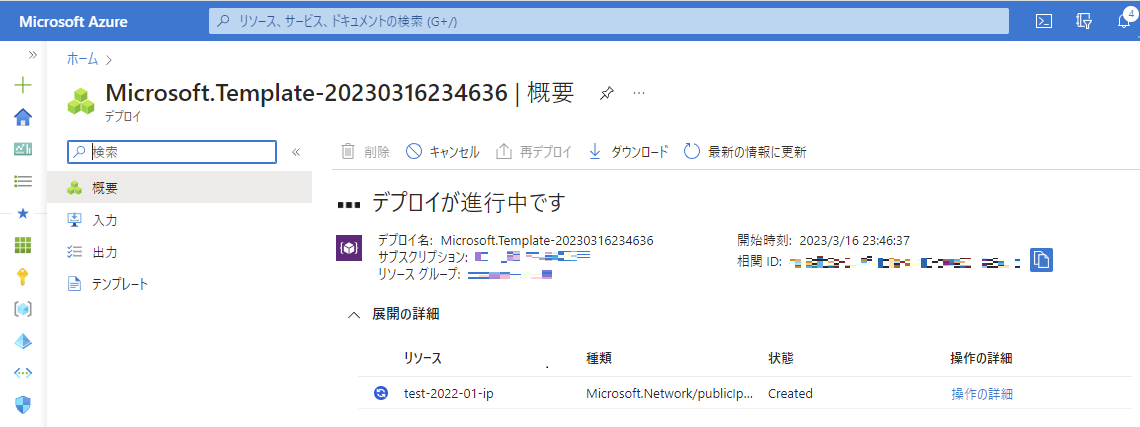This screenshot has height=427, width=1140.
Task: Open the directory and subscription filter icon
Action: click(1084, 21)
